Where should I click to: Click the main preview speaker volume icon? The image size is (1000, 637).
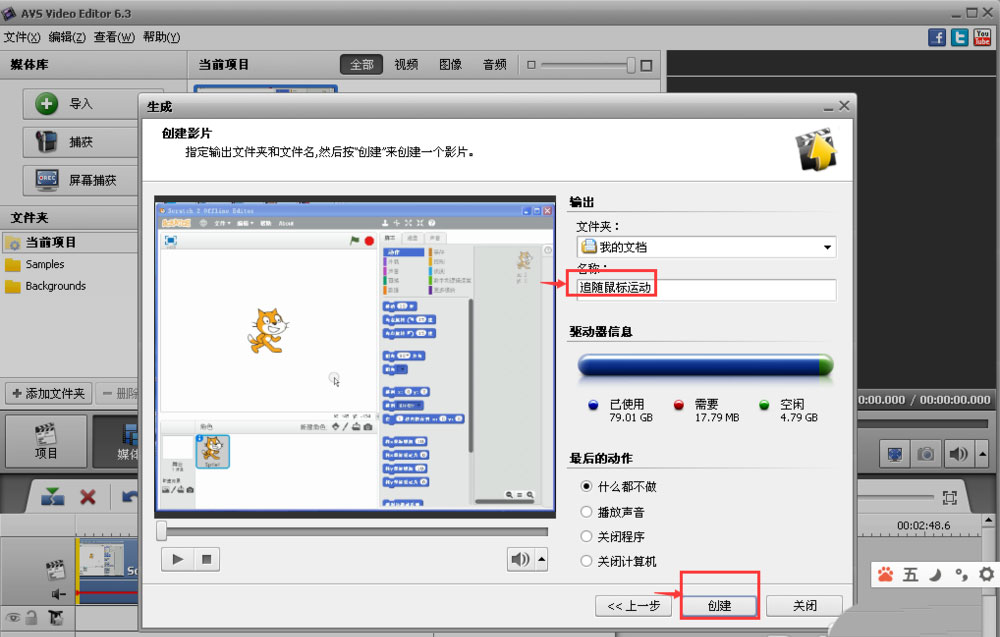[958, 454]
